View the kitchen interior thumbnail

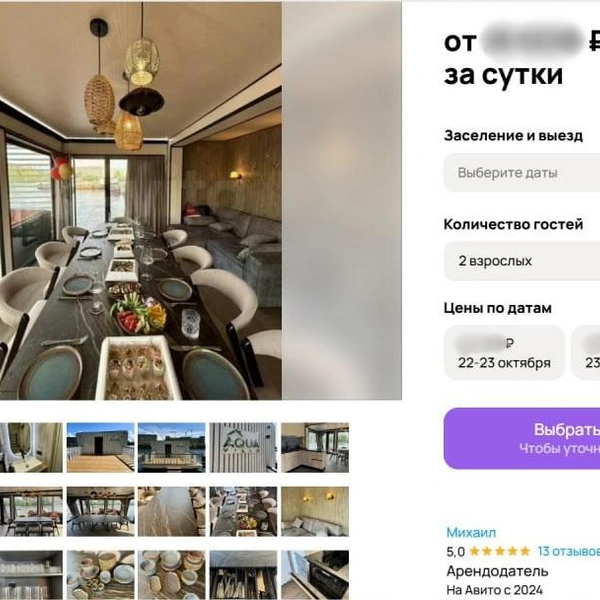coord(315,447)
